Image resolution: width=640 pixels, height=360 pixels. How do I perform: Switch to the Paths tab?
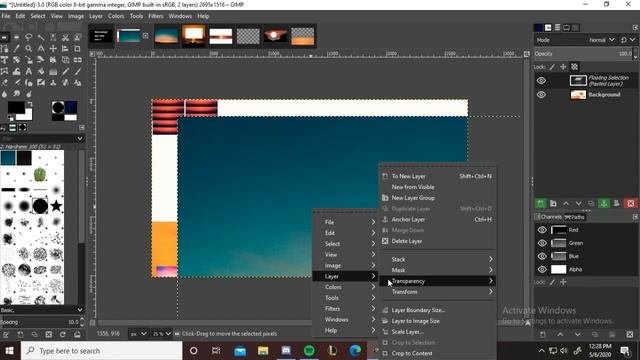coord(575,217)
